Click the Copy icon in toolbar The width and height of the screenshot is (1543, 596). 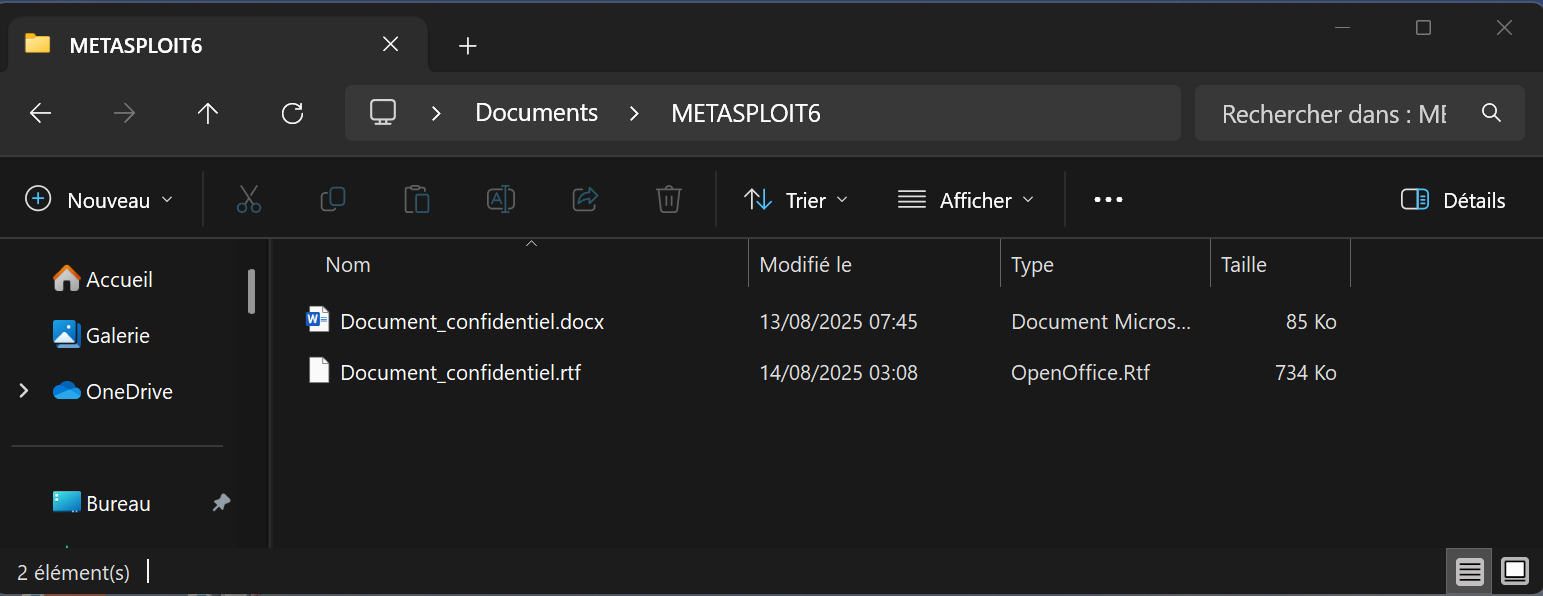[333, 200]
